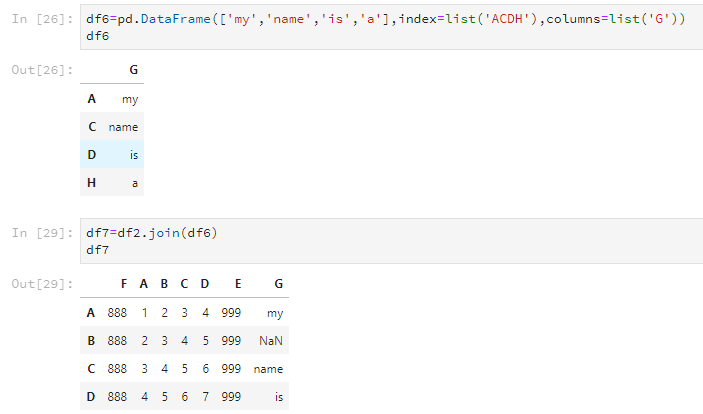Click the 'name' value in the df7 row C
The width and height of the screenshot is (703, 414).
[269, 369]
